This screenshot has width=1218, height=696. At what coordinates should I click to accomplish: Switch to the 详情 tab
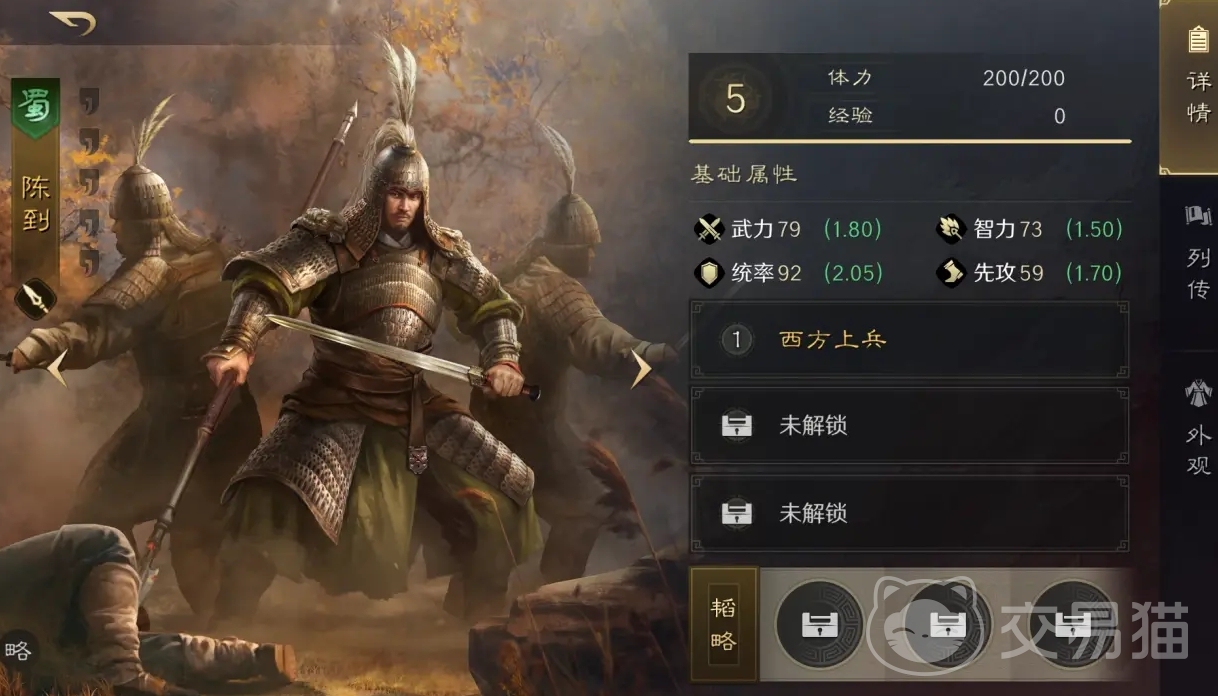[1196, 80]
